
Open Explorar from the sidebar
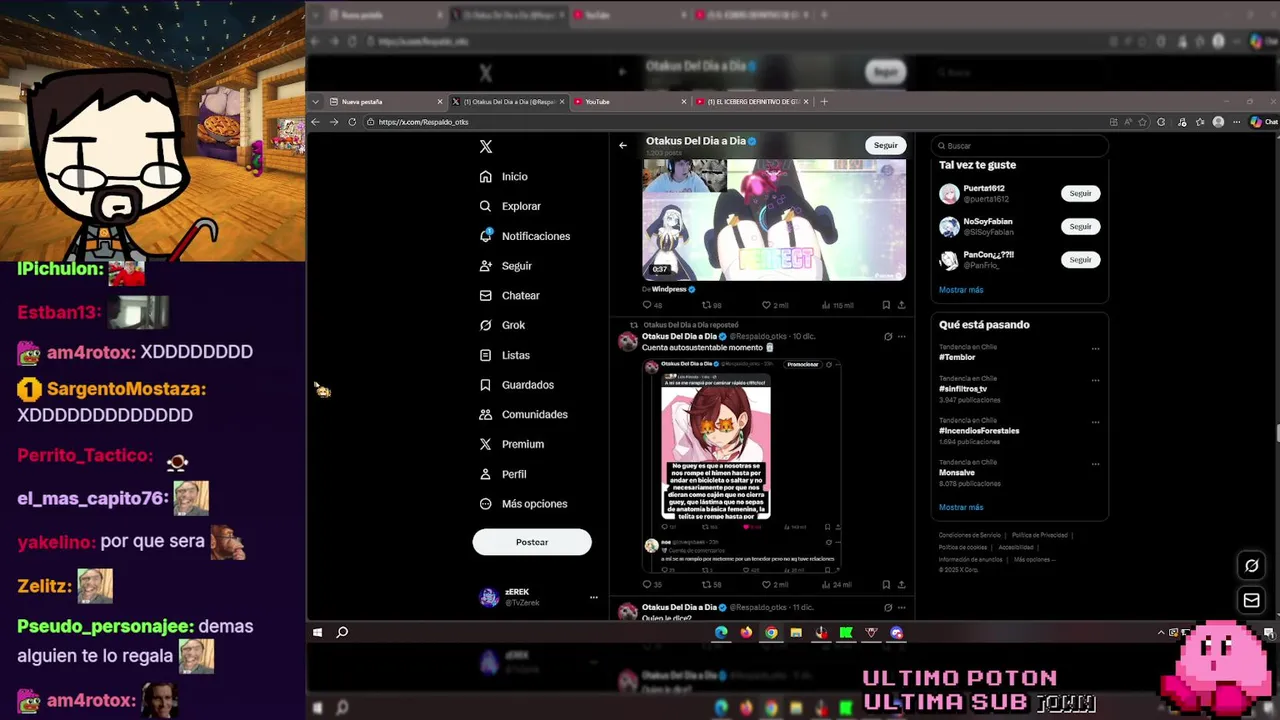[x=510, y=206]
